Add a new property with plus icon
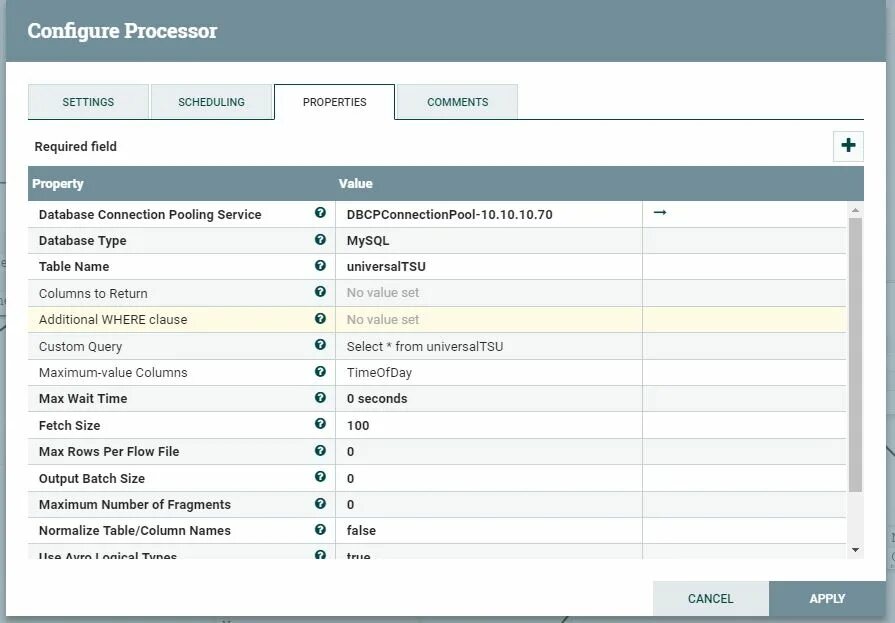The width and height of the screenshot is (895, 623). (x=848, y=146)
